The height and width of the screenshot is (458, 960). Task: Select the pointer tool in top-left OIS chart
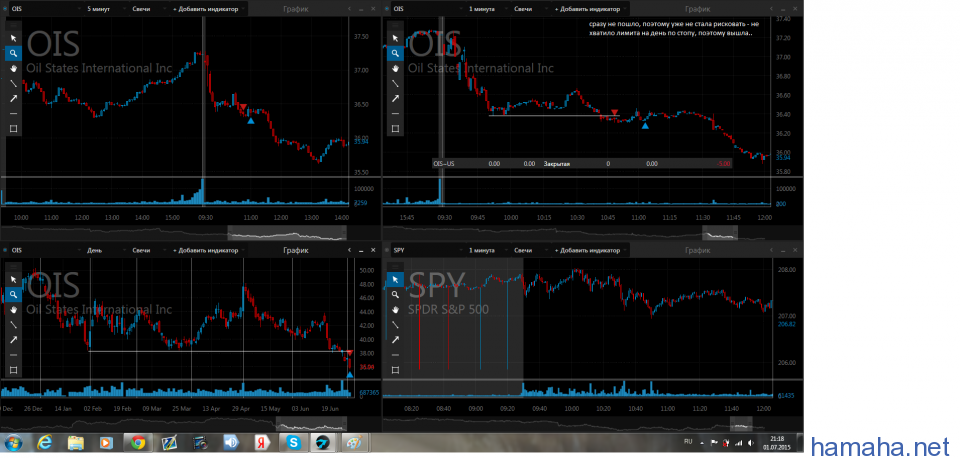pyautogui.click(x=13, y=38)
